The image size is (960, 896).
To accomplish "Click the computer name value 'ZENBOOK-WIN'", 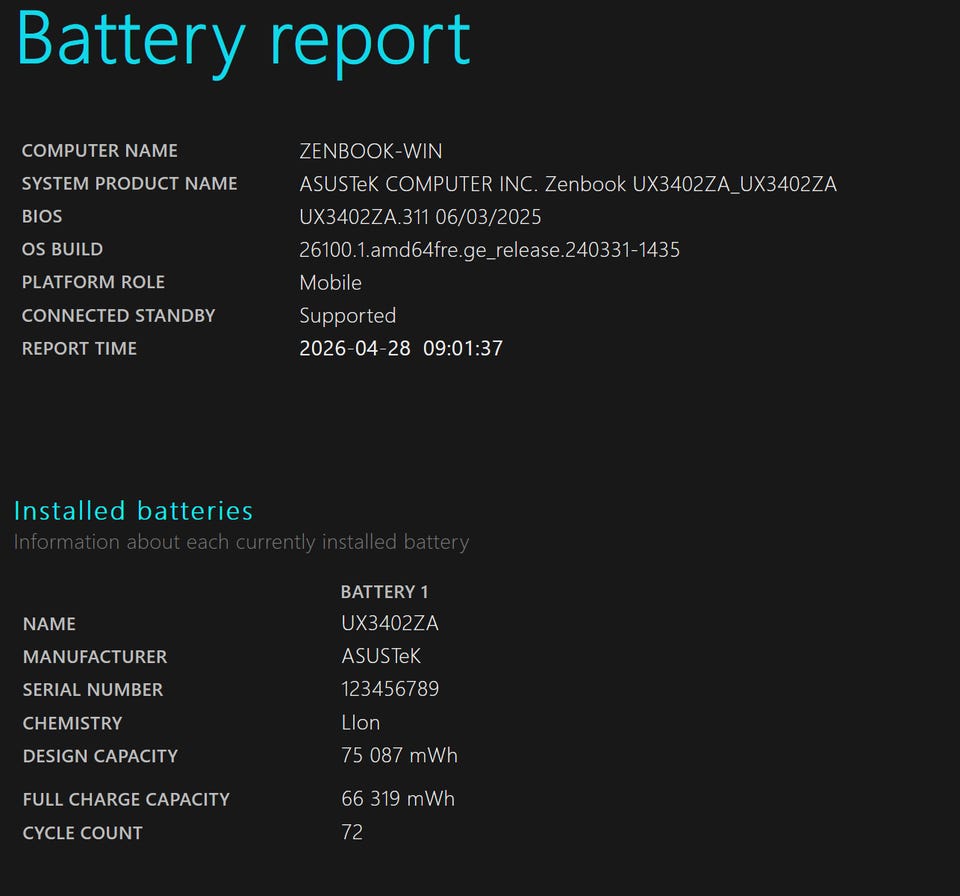I will coord(371,151).
